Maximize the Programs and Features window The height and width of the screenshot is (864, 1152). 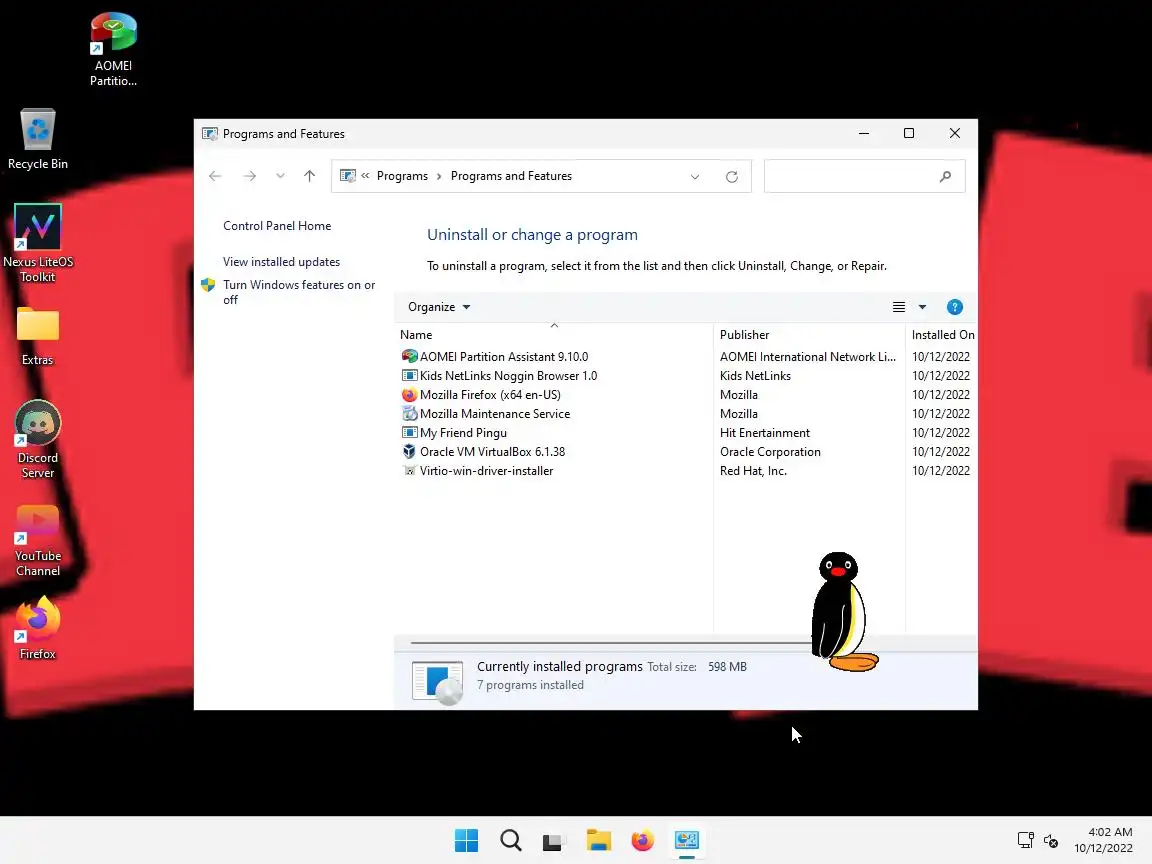tap(909, 133)
